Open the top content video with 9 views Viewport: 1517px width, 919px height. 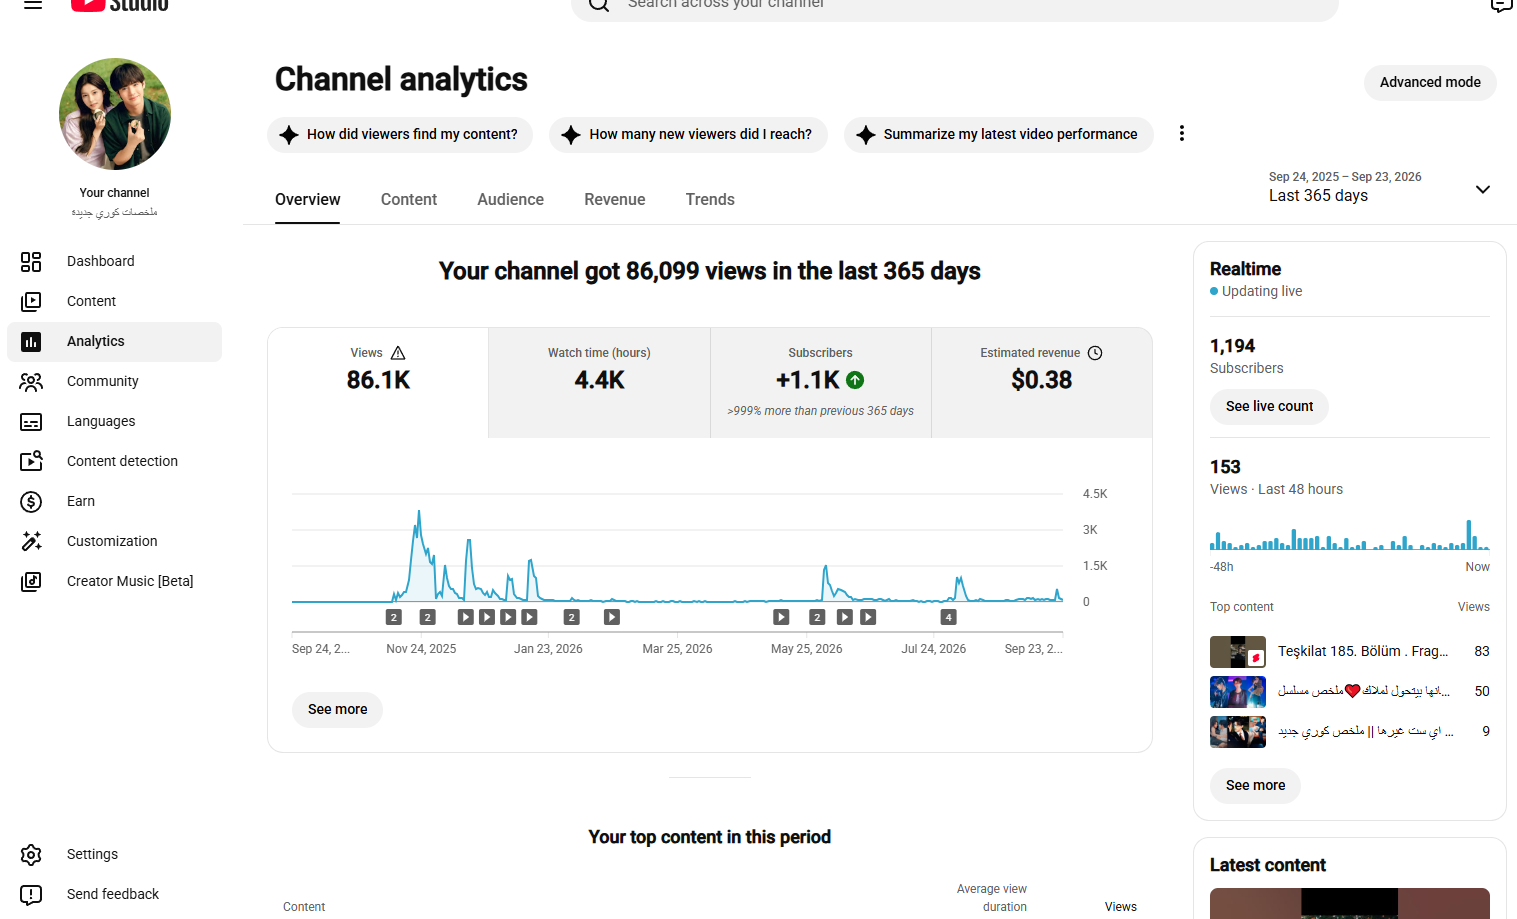[x=1350, y=731]
